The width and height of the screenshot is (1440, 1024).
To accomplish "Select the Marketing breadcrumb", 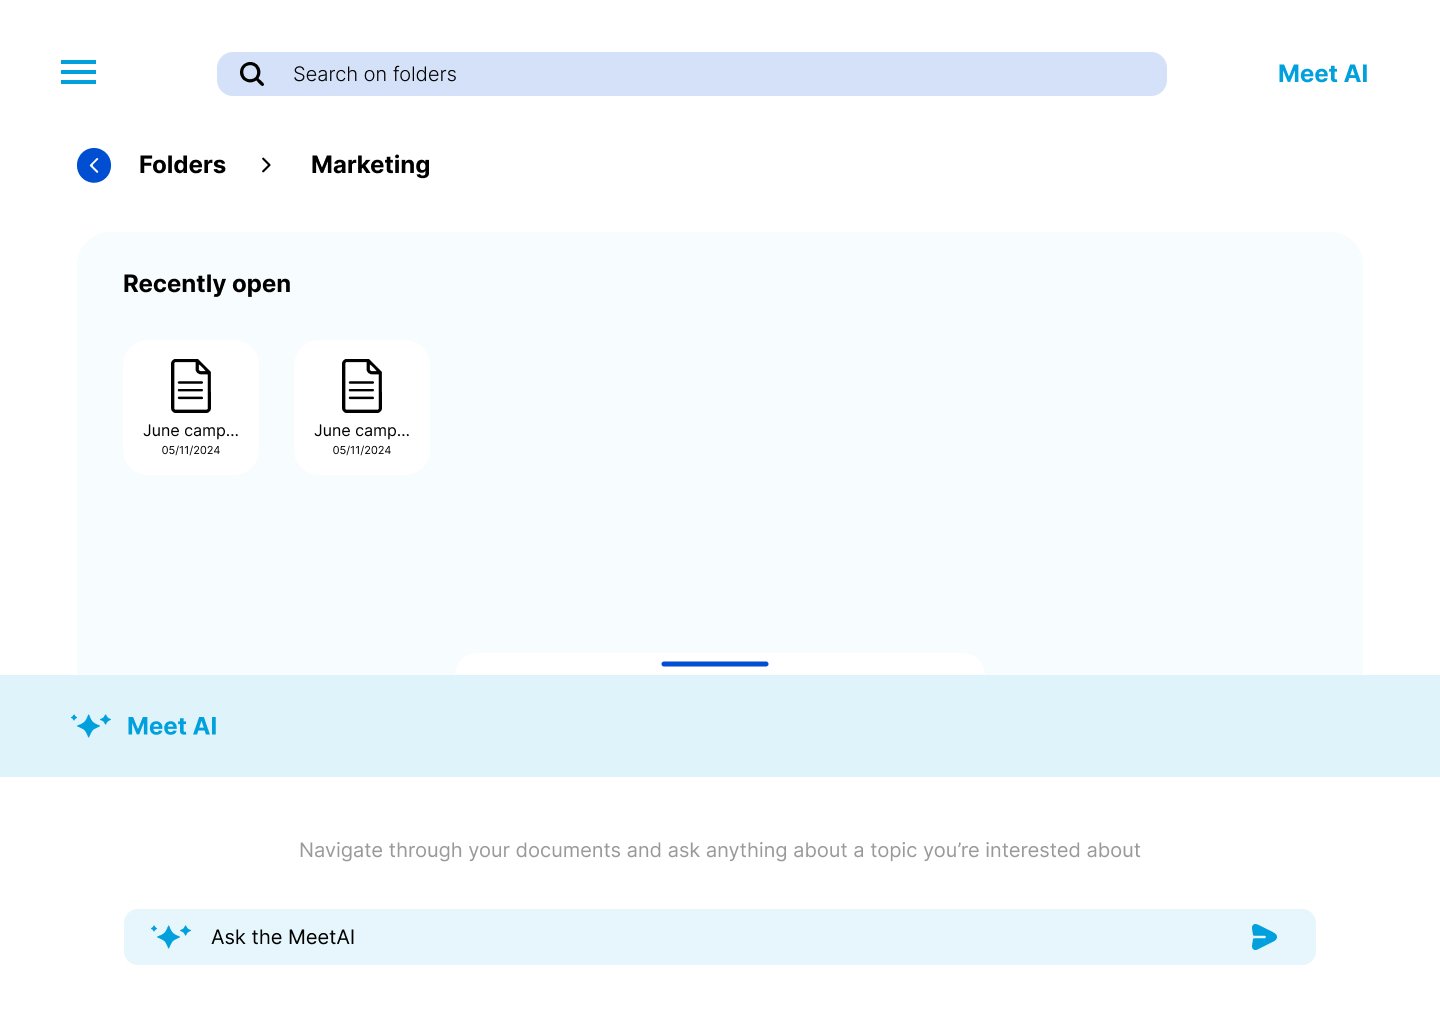I will 370,165.
